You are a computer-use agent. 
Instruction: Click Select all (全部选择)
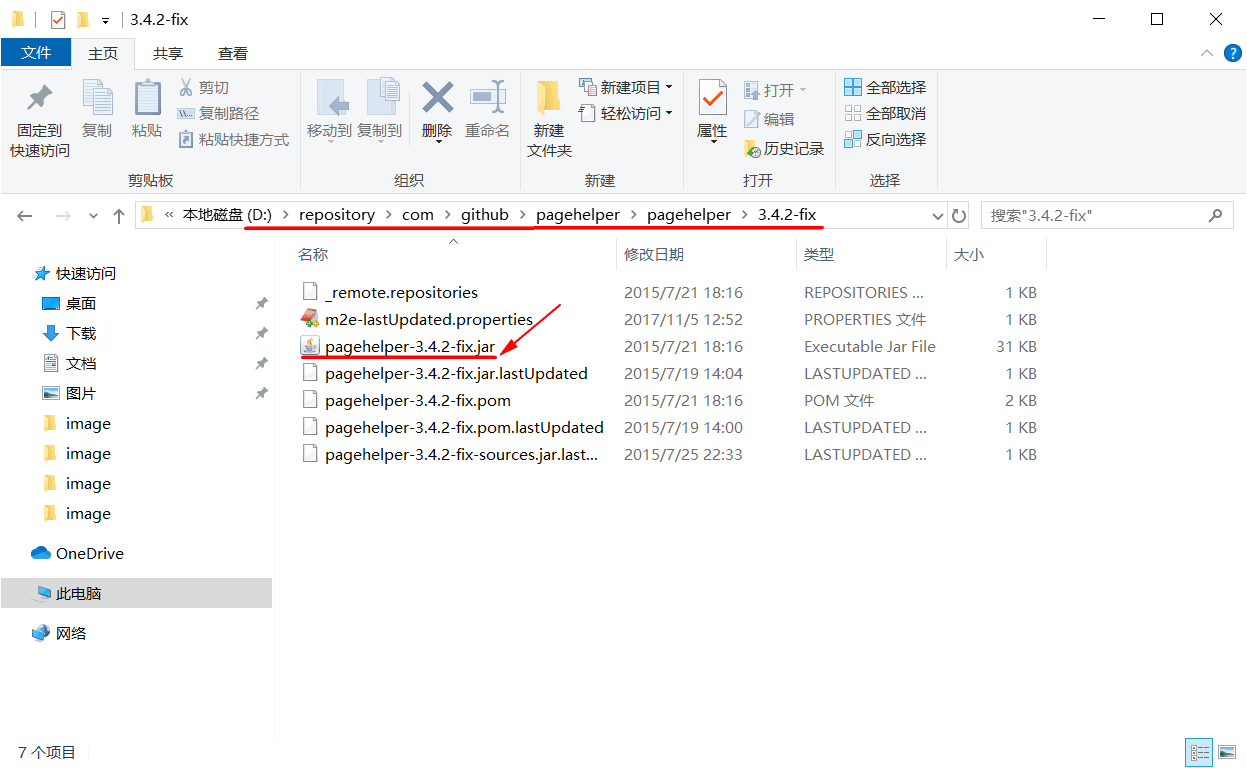click(x=885, y=88)
